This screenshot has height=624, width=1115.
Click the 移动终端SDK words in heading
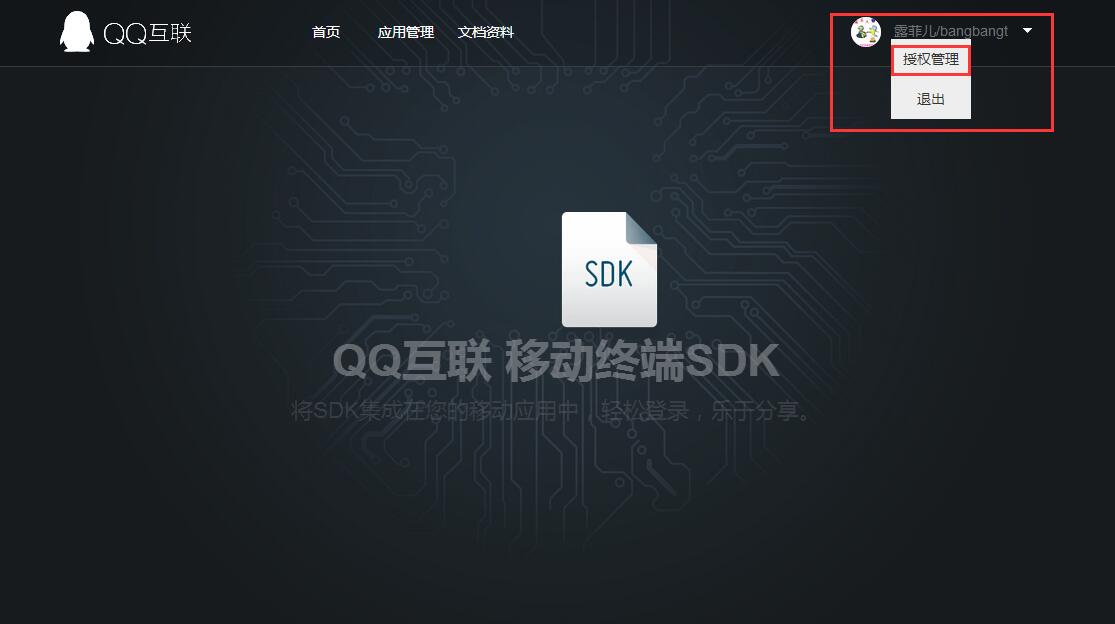(x=642, y=361)
